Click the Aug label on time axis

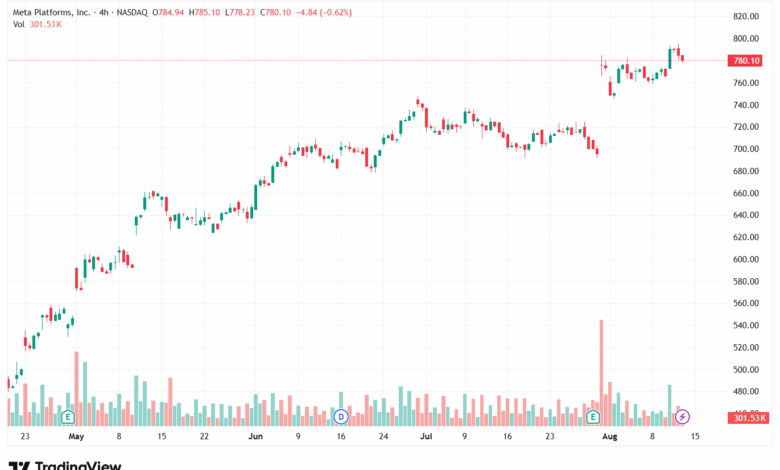609,437
